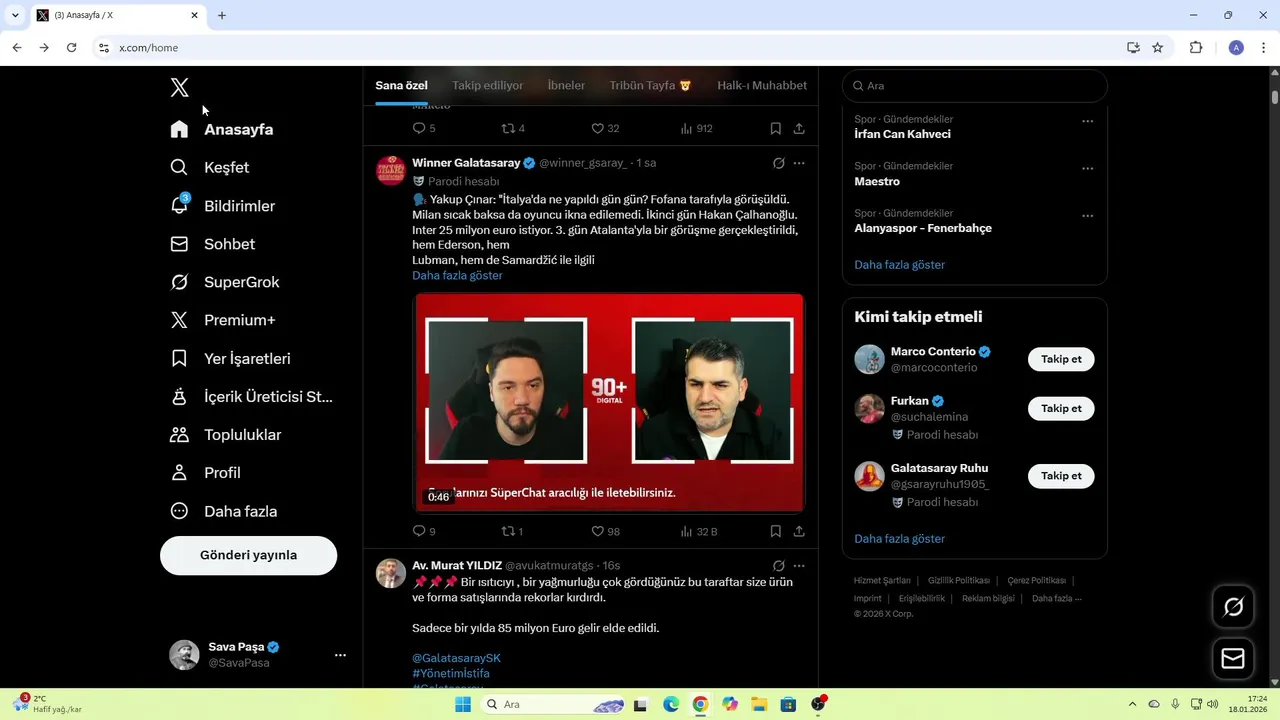Viewport: 1280px width, 720px height.
Task: Open İçerik Üreticisi Stüdyosu icon
Action: click(x=179, y=396)
